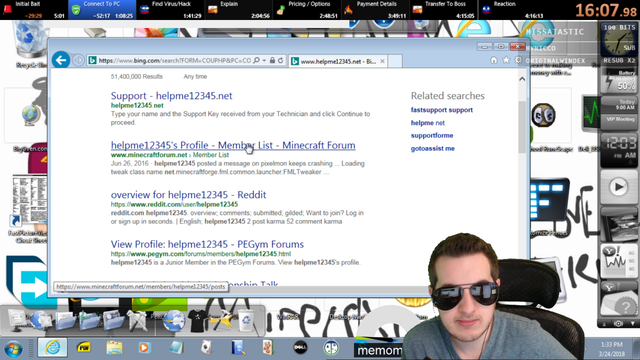Click the 51,400,000 Results count text
The width and height of the screenshot is (640, 360).
137,76
